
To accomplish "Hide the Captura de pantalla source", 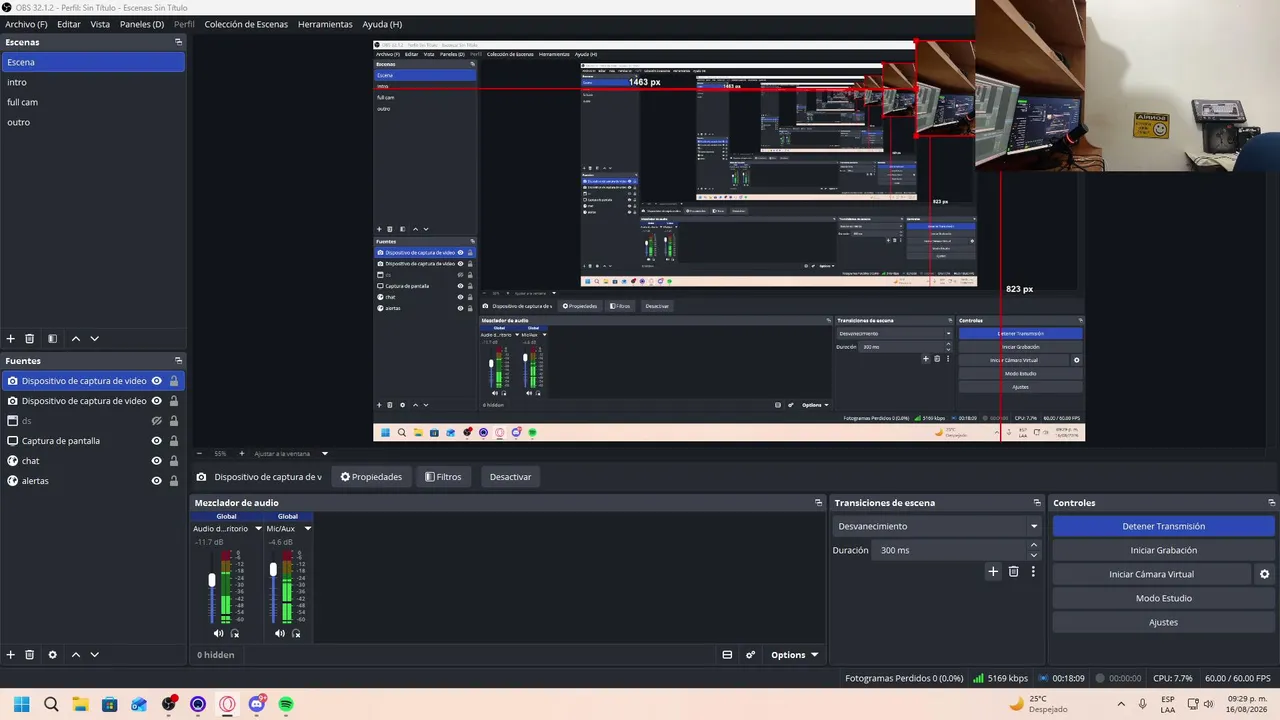I will point(157,441).
